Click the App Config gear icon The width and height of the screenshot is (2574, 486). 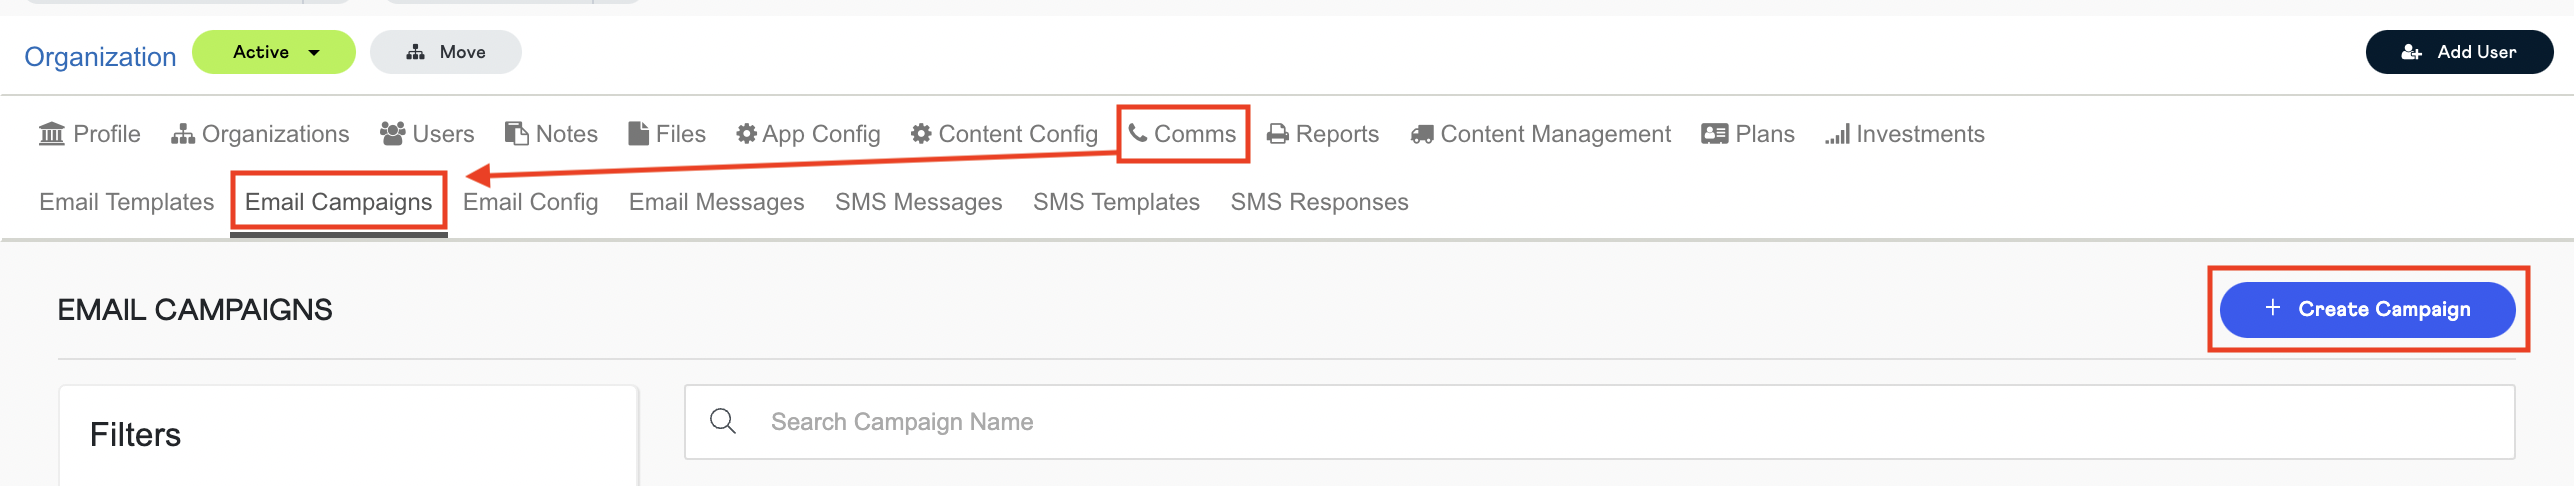tap(746, 134)
